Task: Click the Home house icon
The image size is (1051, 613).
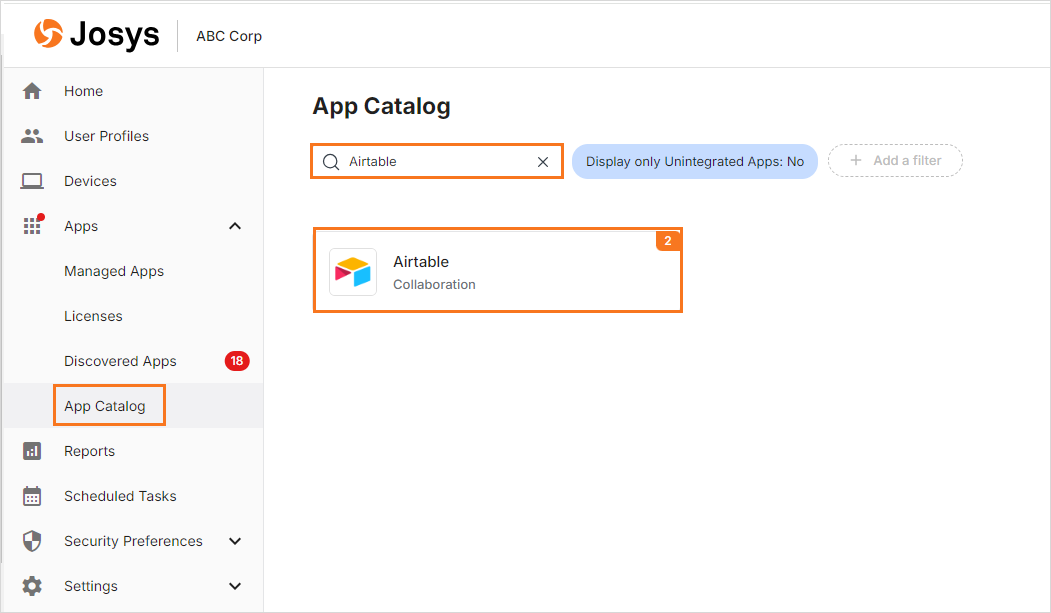Action: tap(32, 91)
